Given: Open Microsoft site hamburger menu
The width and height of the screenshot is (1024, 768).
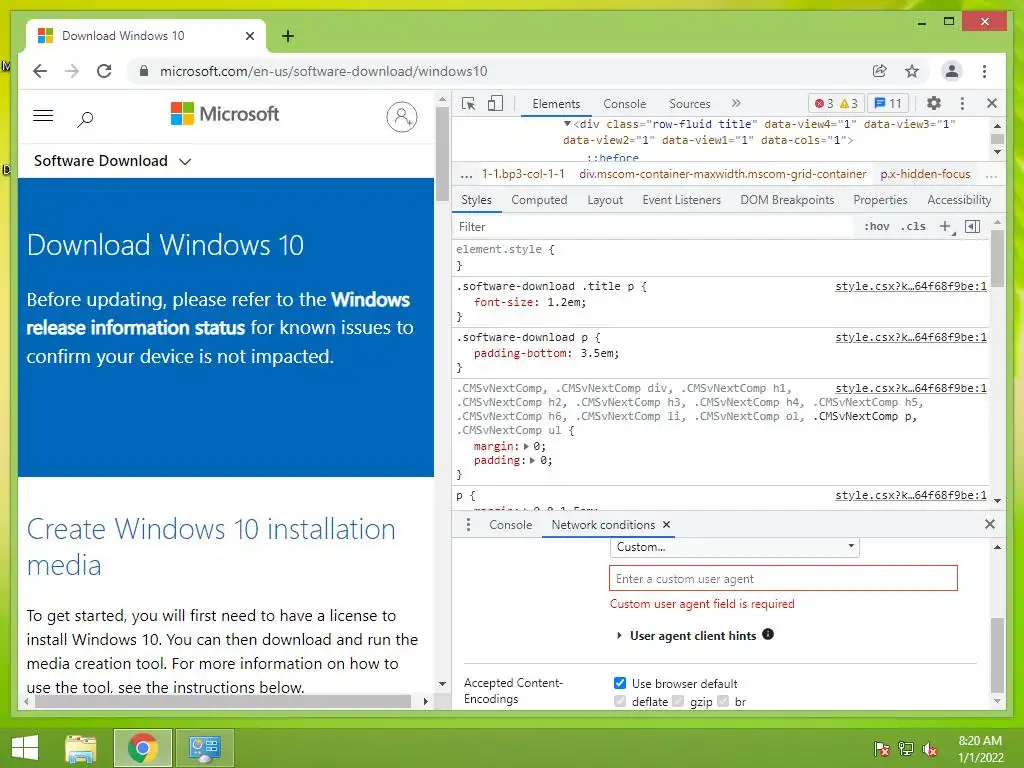Looking at the screenshot, I should (43, 116).
